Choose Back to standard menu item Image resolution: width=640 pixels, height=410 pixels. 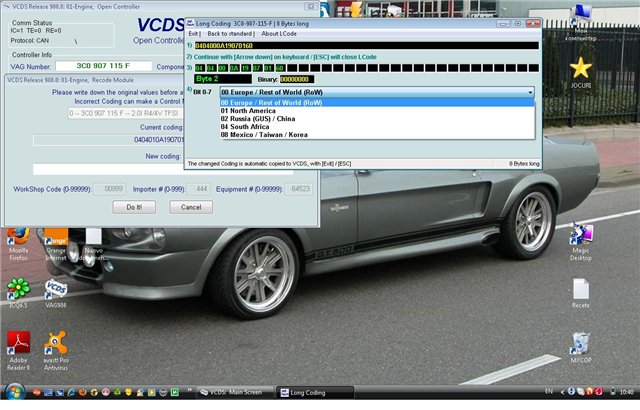coord(229,34)
